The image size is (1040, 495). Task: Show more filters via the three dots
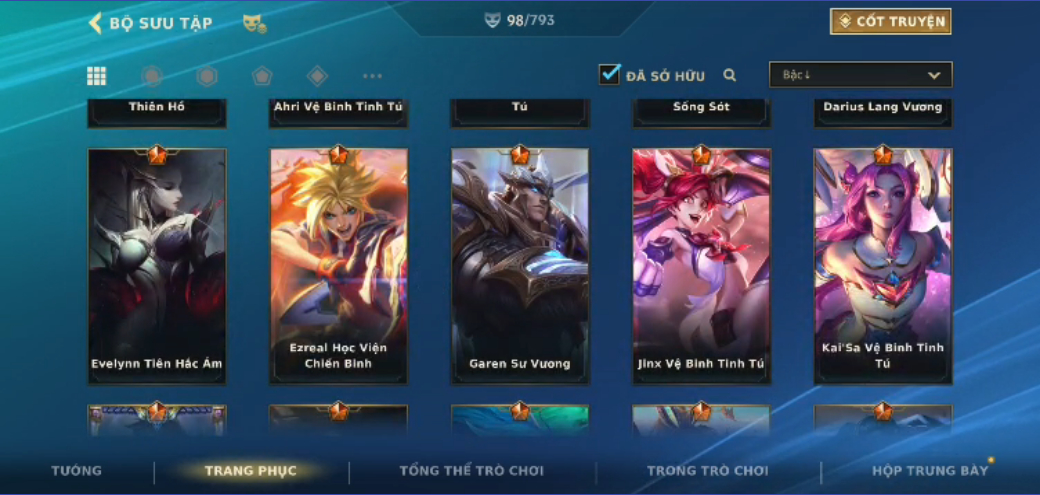[x=373, y=76]
